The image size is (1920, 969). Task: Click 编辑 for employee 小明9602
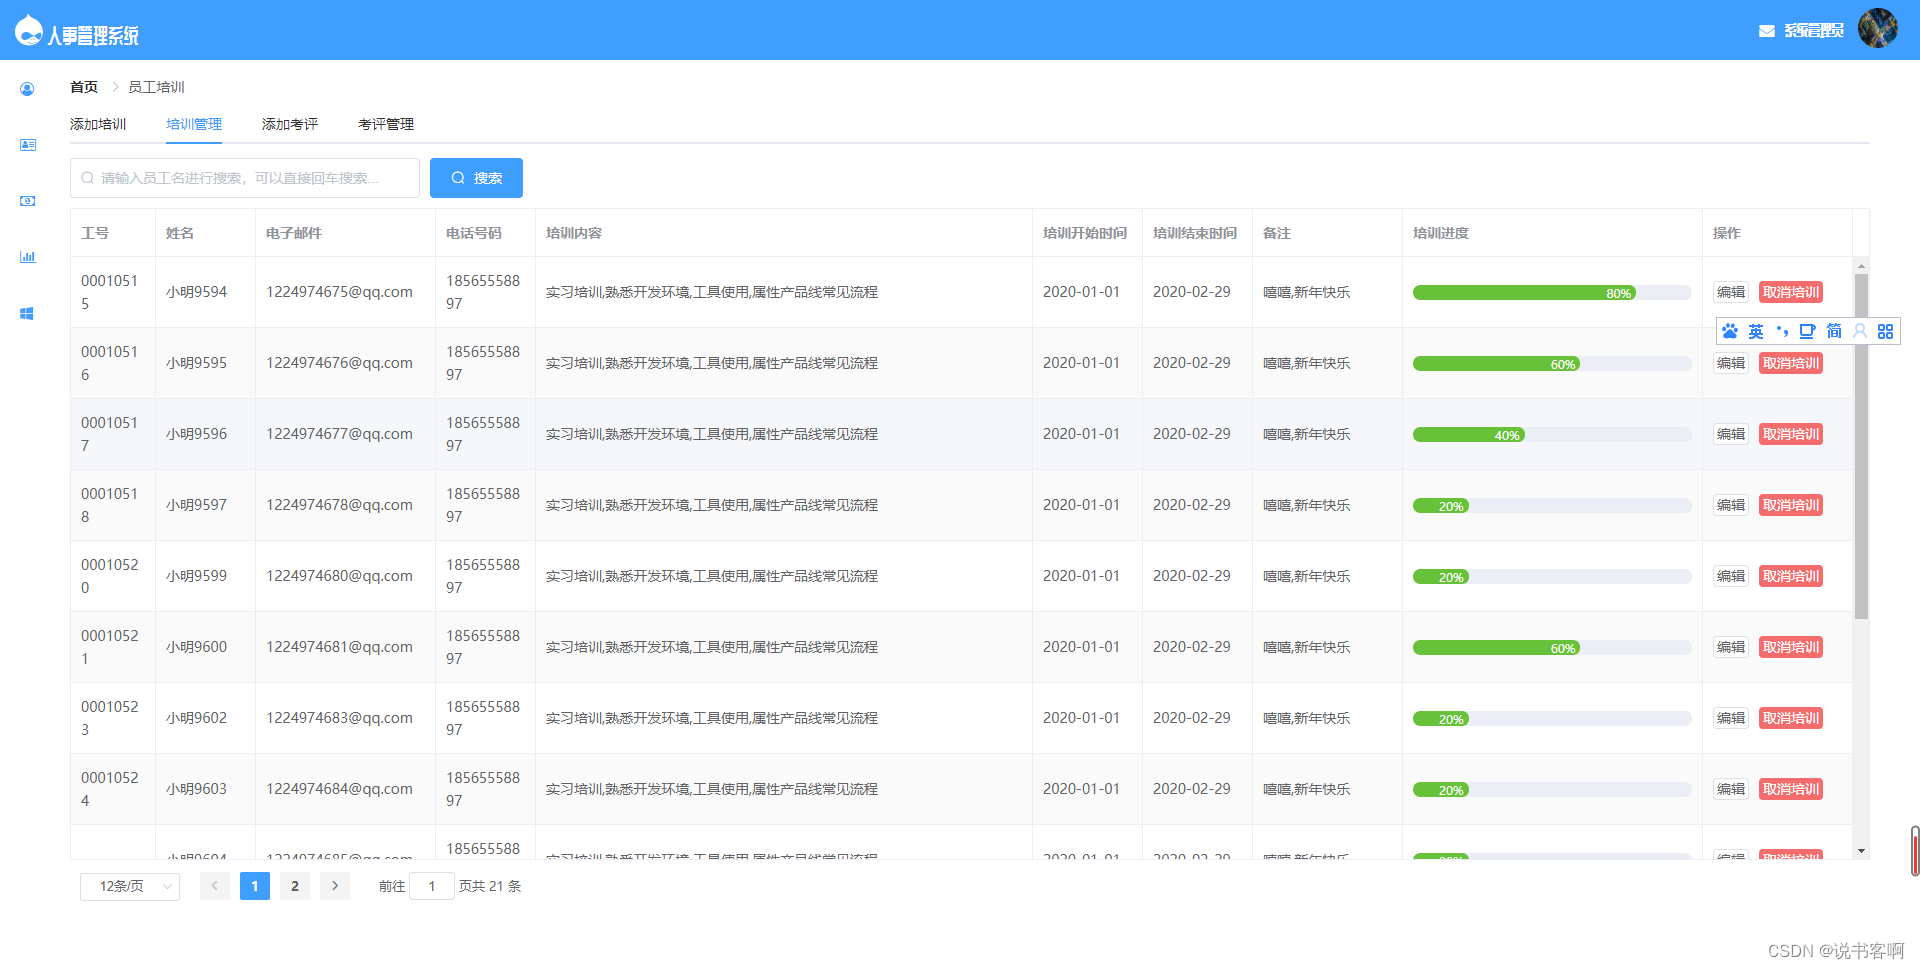tap(1731, 718)
